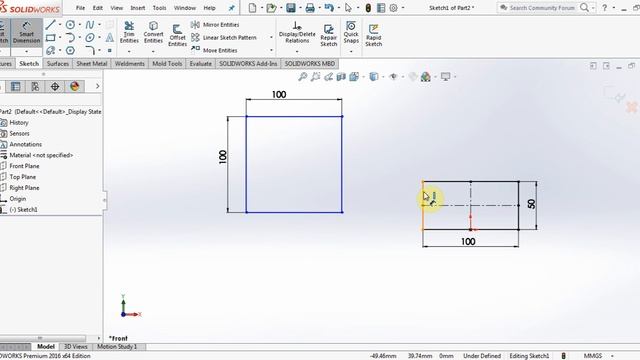Open the Edit Appearance color icon
The image size is (640, 360).
click(425, 76)
